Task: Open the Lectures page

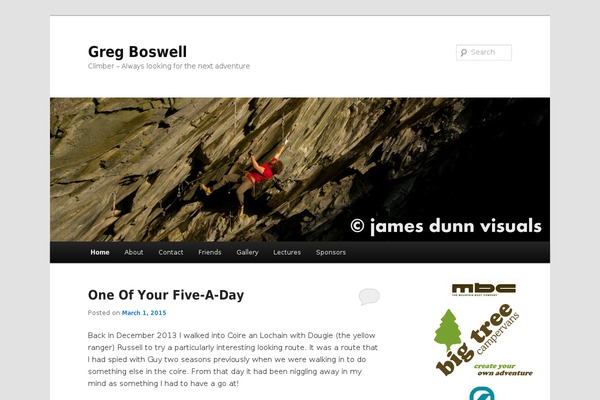Action: (x=287, y=252)
